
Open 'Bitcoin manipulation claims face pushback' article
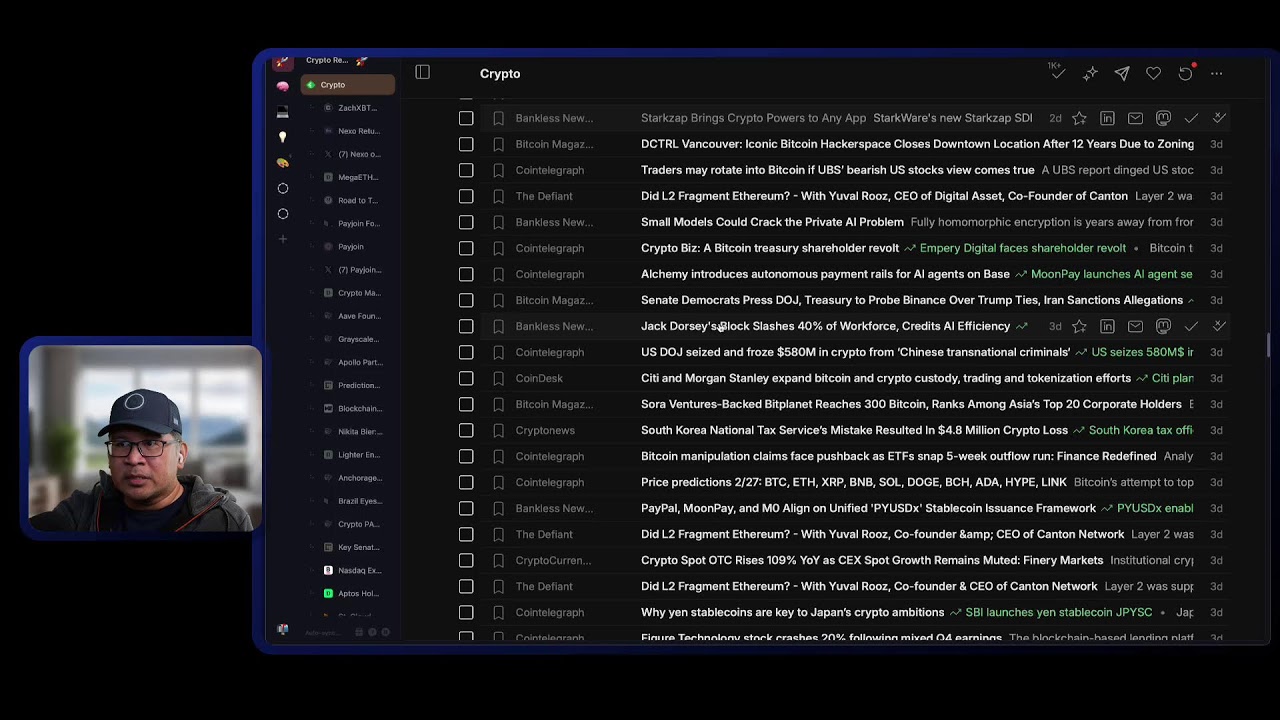pos(898,456)
